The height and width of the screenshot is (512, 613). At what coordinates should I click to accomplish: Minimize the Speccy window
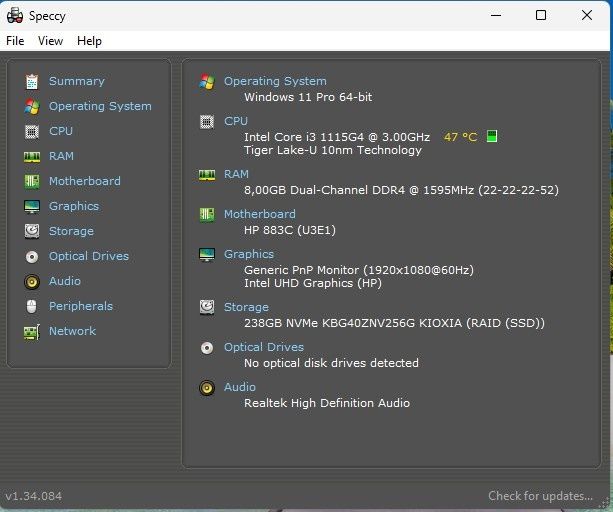click(496, 15)
